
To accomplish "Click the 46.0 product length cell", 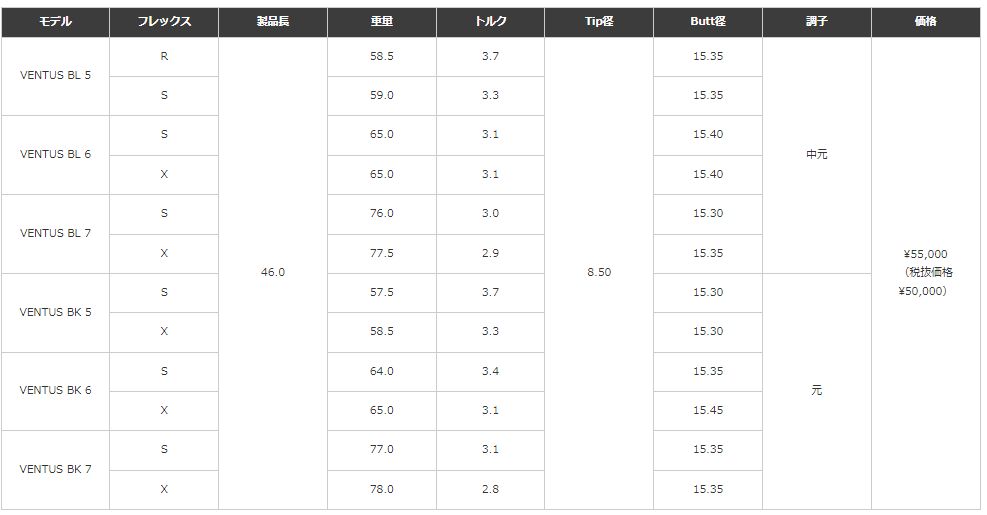I will pos(272,272).
